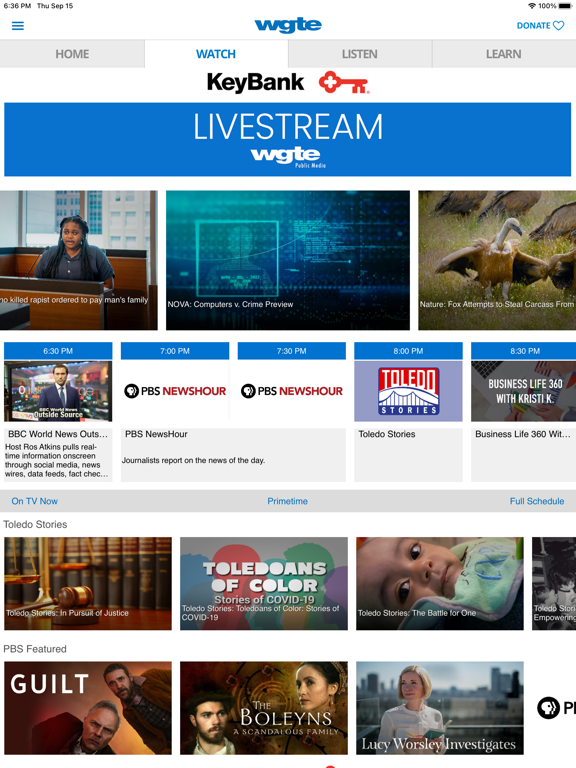
Task: Switch to the Home tab
Action: (x=72, y=54)
